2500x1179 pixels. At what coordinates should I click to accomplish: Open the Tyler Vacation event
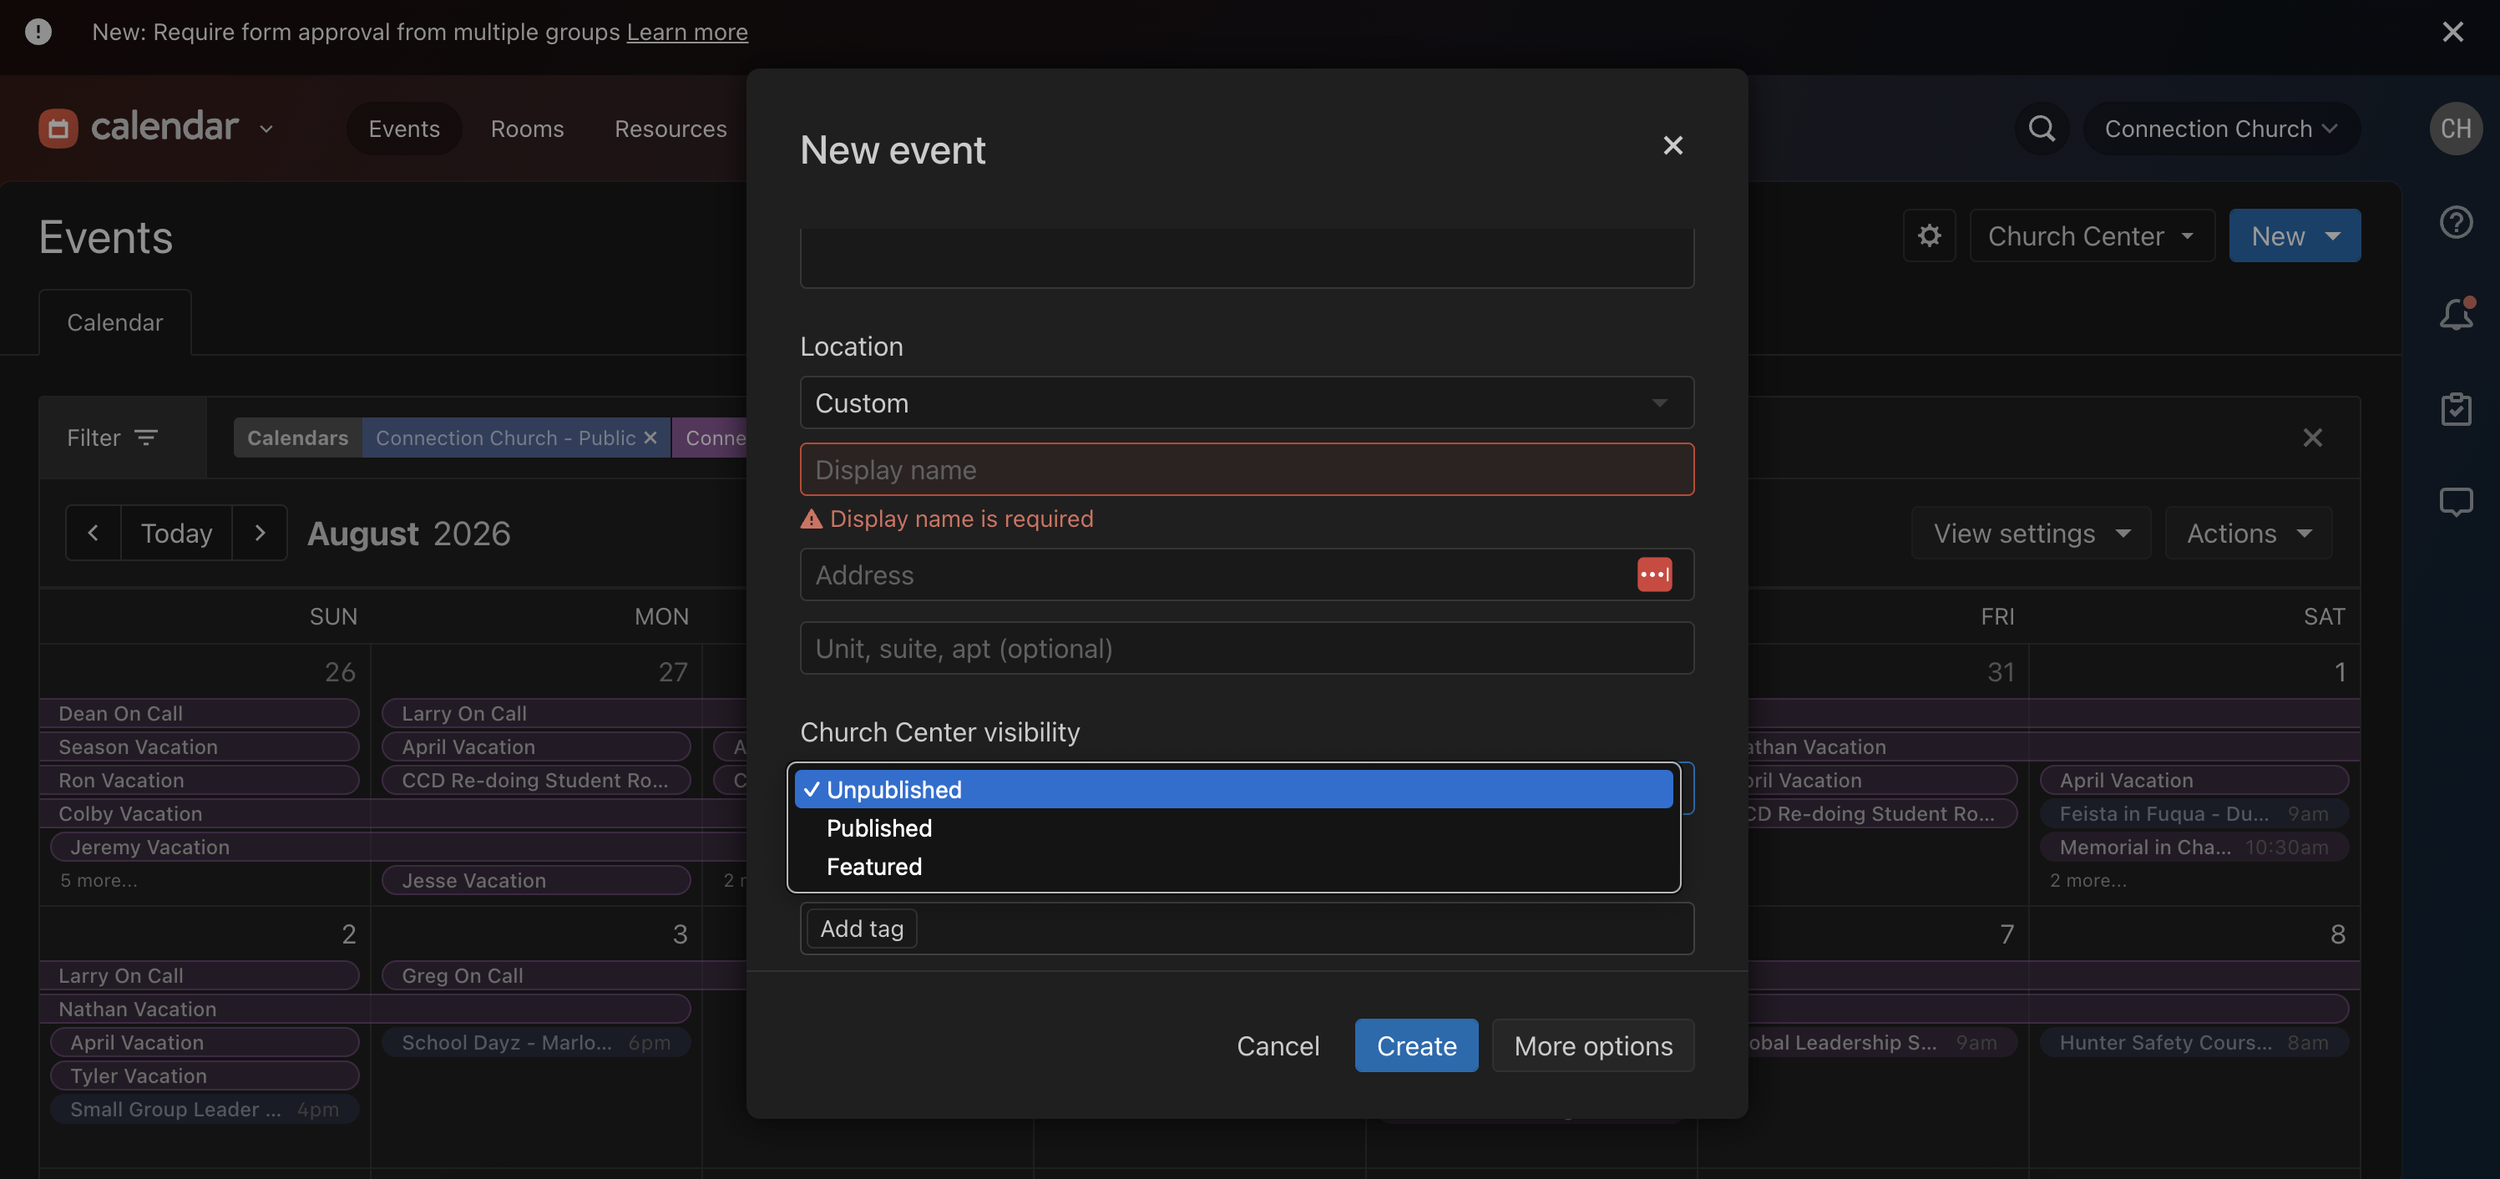point(204,1076)
